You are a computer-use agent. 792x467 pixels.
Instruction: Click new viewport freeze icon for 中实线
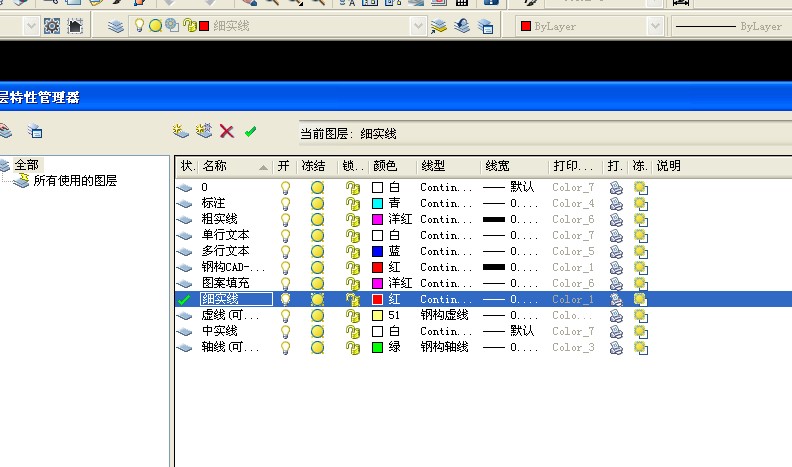[x=640, y=332]
